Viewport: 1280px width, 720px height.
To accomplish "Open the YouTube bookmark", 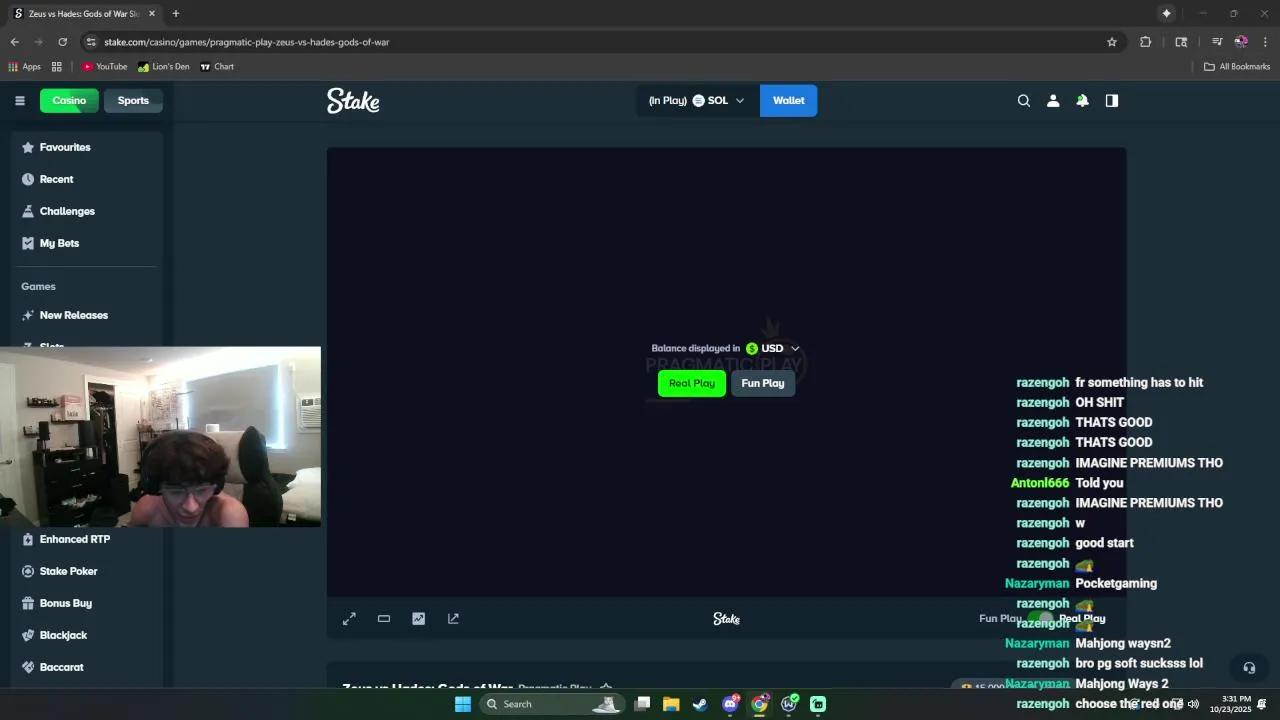I will [x=104, y=67].
